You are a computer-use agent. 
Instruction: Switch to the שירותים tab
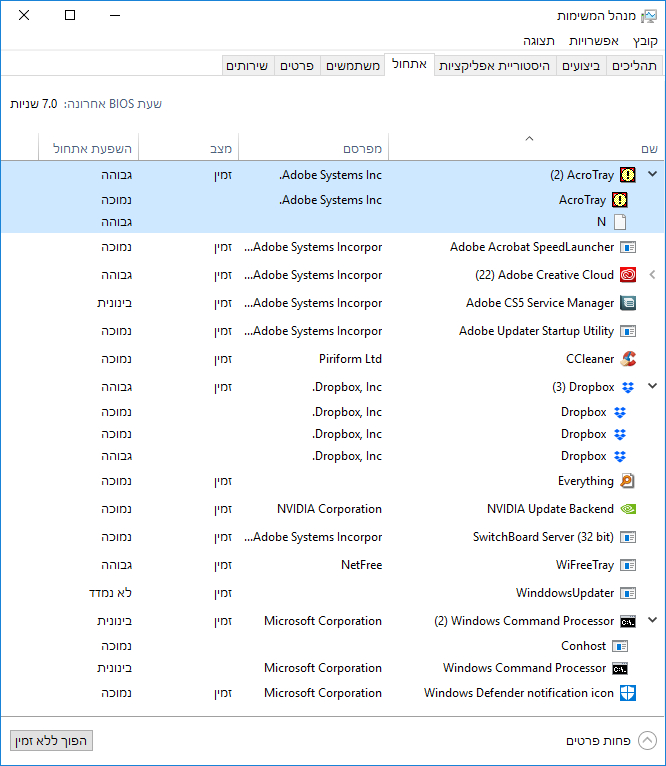pyautogui.click(x=247, y=65)
